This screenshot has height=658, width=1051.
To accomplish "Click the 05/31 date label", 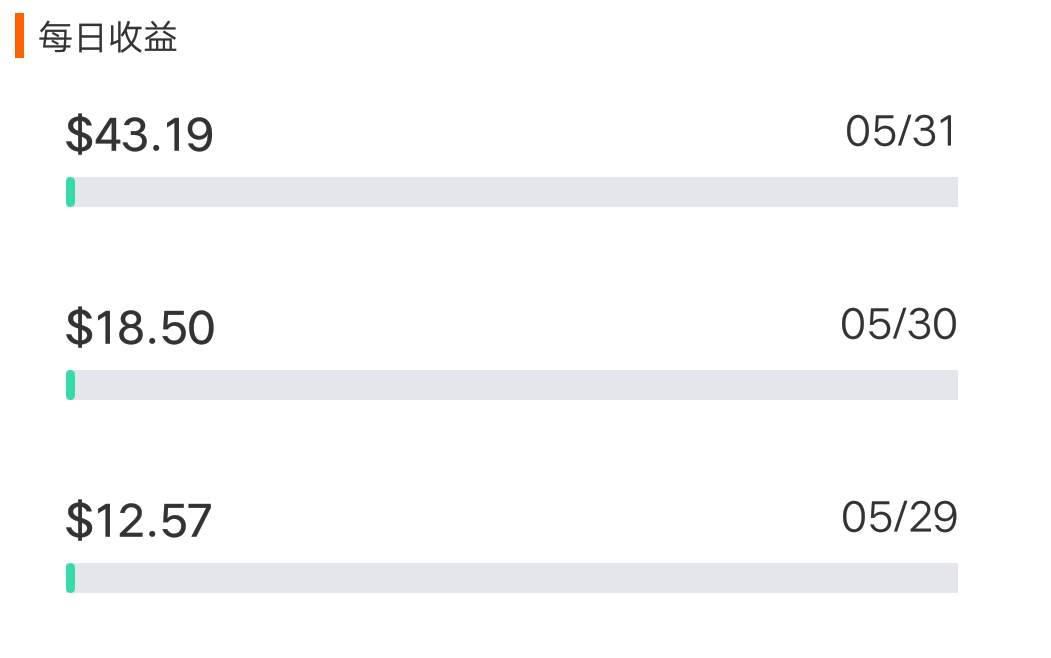I will [900, 131].
